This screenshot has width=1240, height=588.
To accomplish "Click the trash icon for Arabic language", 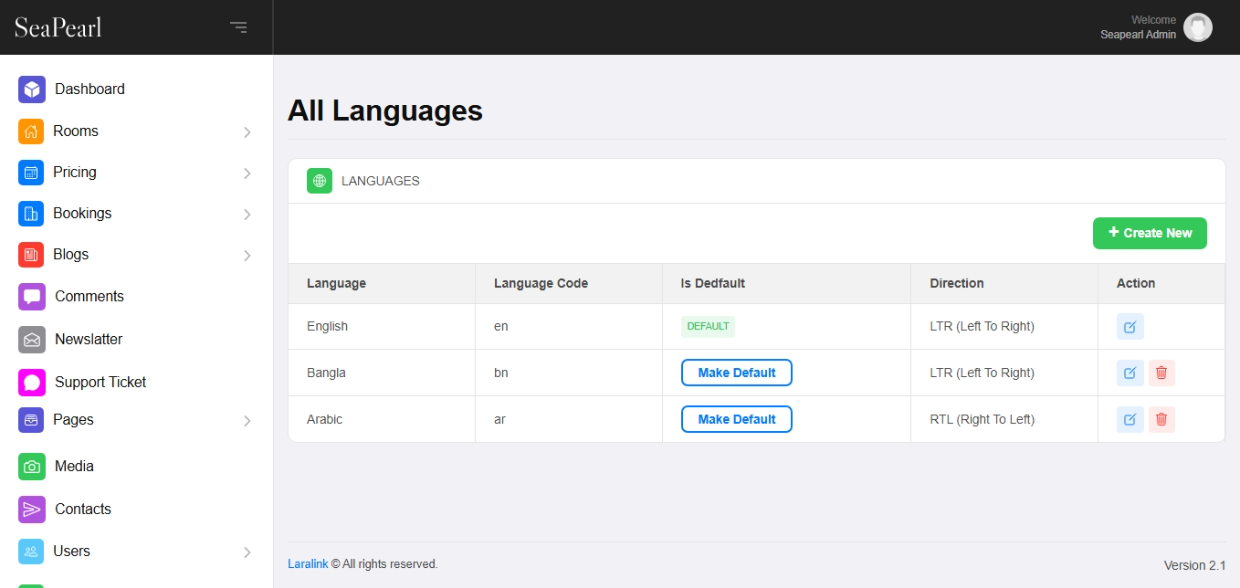I will click(x=1161, y=420).
